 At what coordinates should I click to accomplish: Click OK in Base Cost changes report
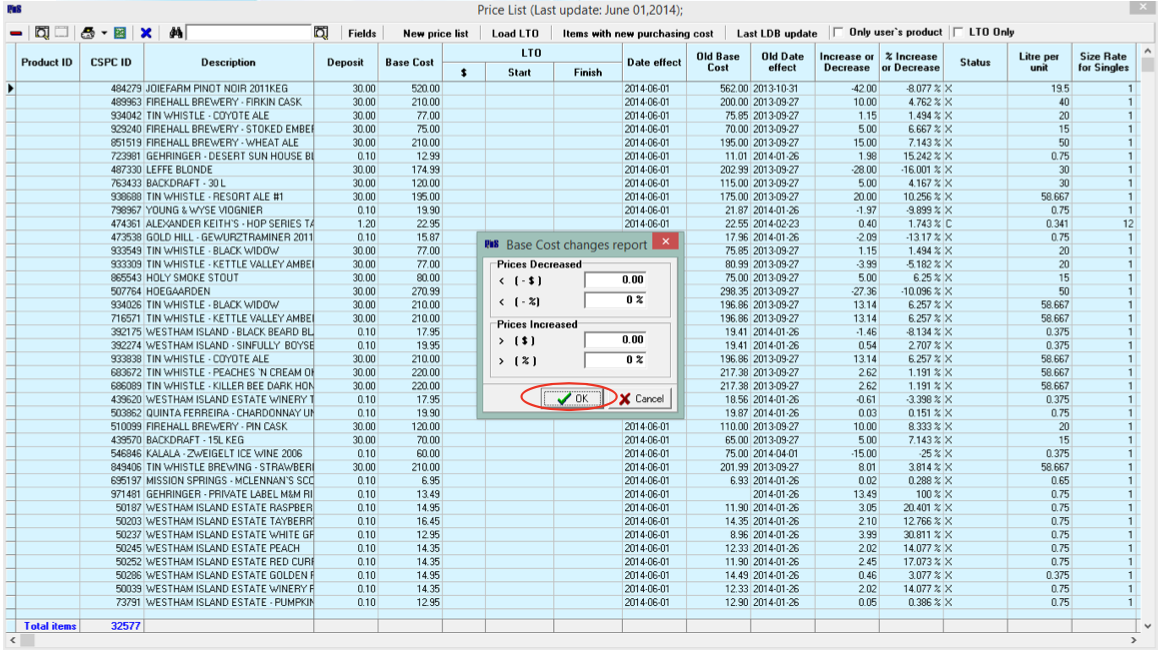pos(572,399)
